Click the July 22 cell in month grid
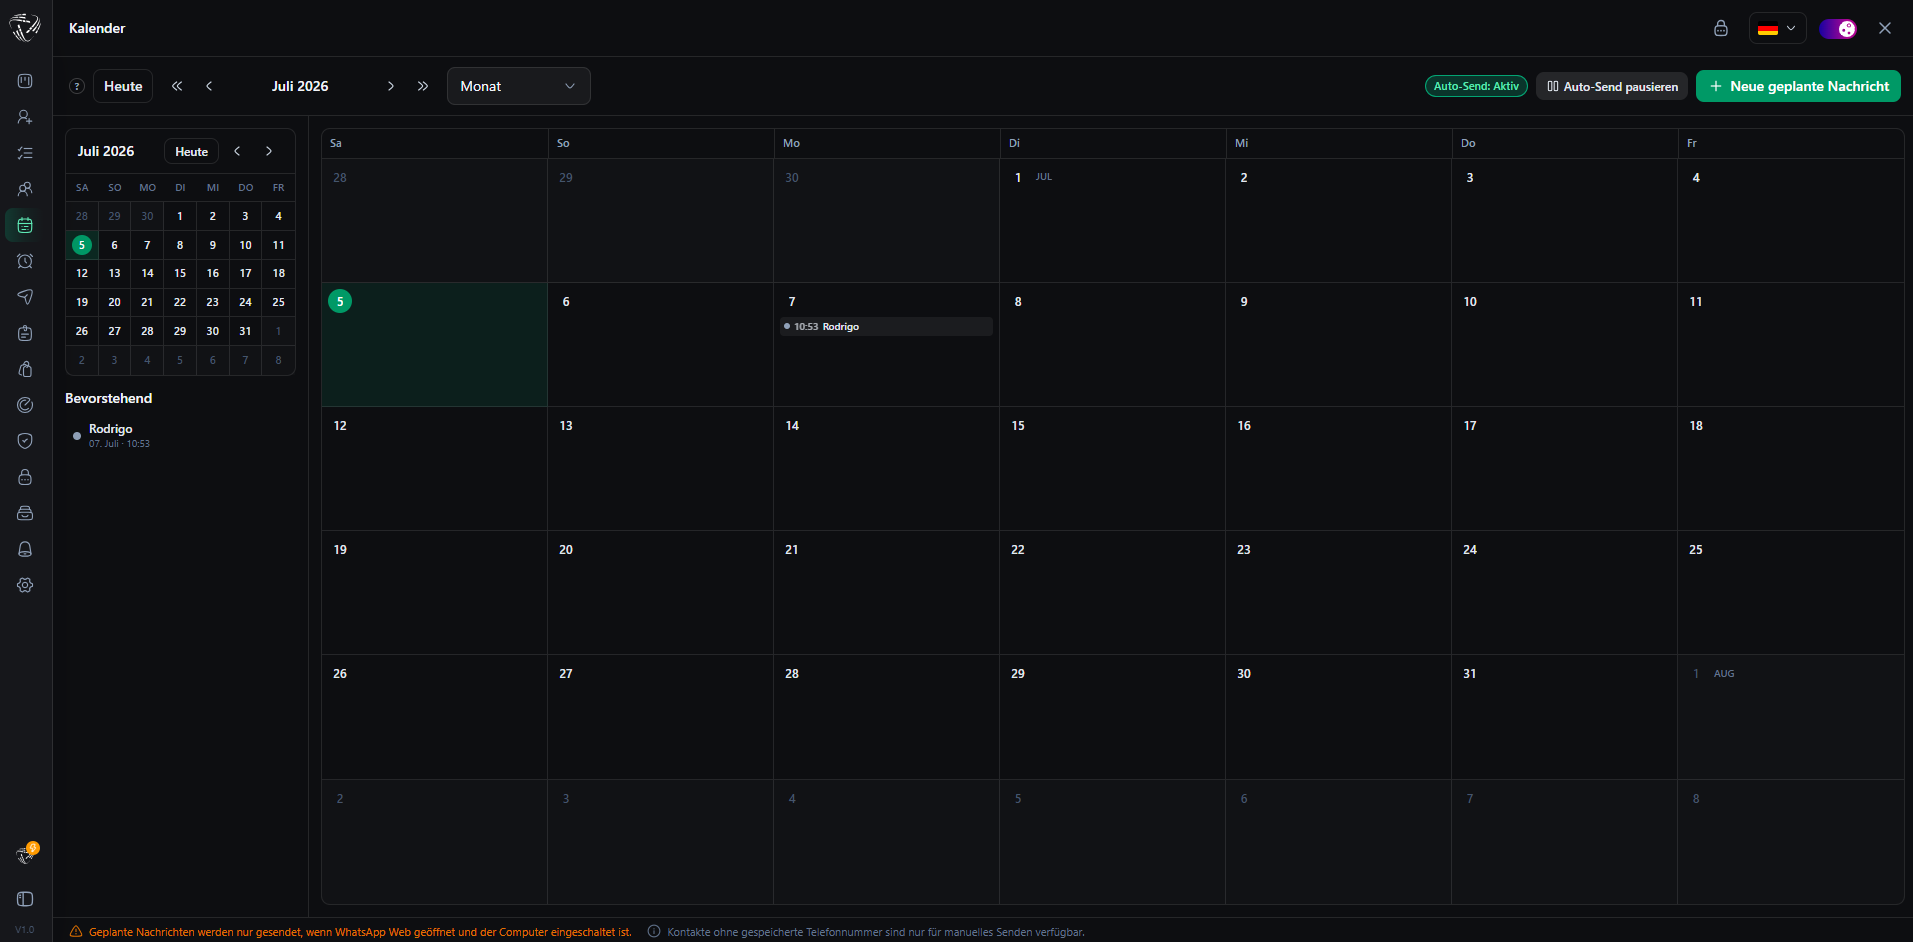Image resolution: width=1913 pixels, height=942 pixels. tap(1112, 592)
